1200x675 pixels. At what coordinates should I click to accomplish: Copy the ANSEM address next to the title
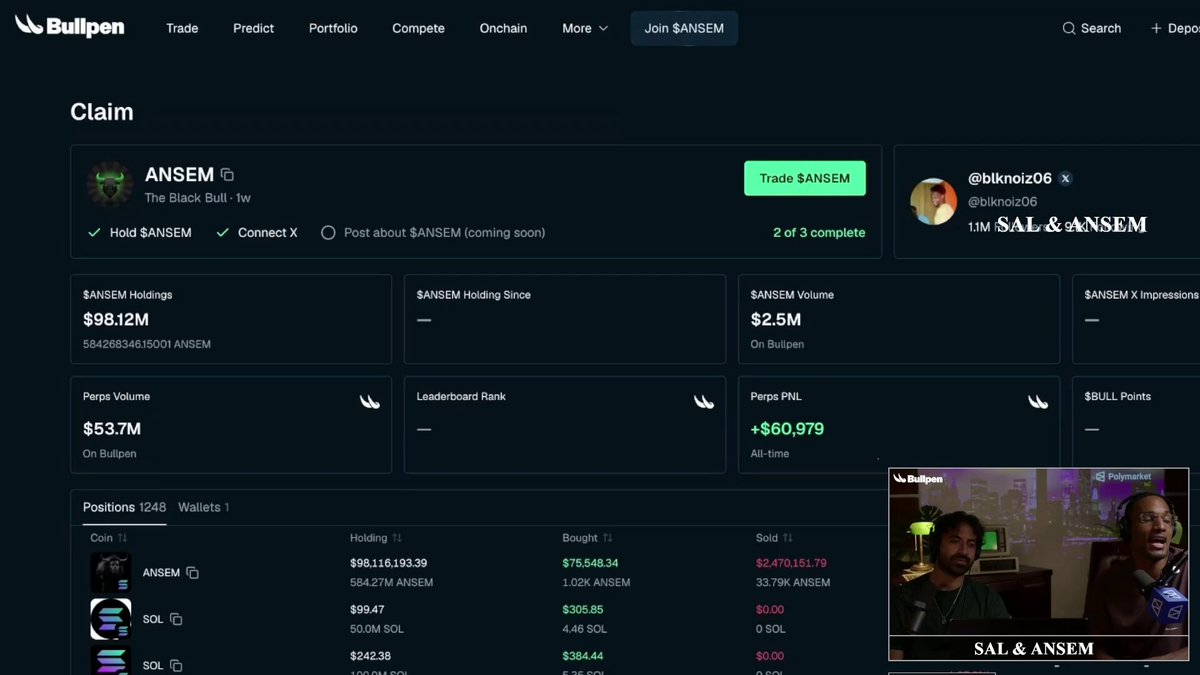[x=227, y=175]
